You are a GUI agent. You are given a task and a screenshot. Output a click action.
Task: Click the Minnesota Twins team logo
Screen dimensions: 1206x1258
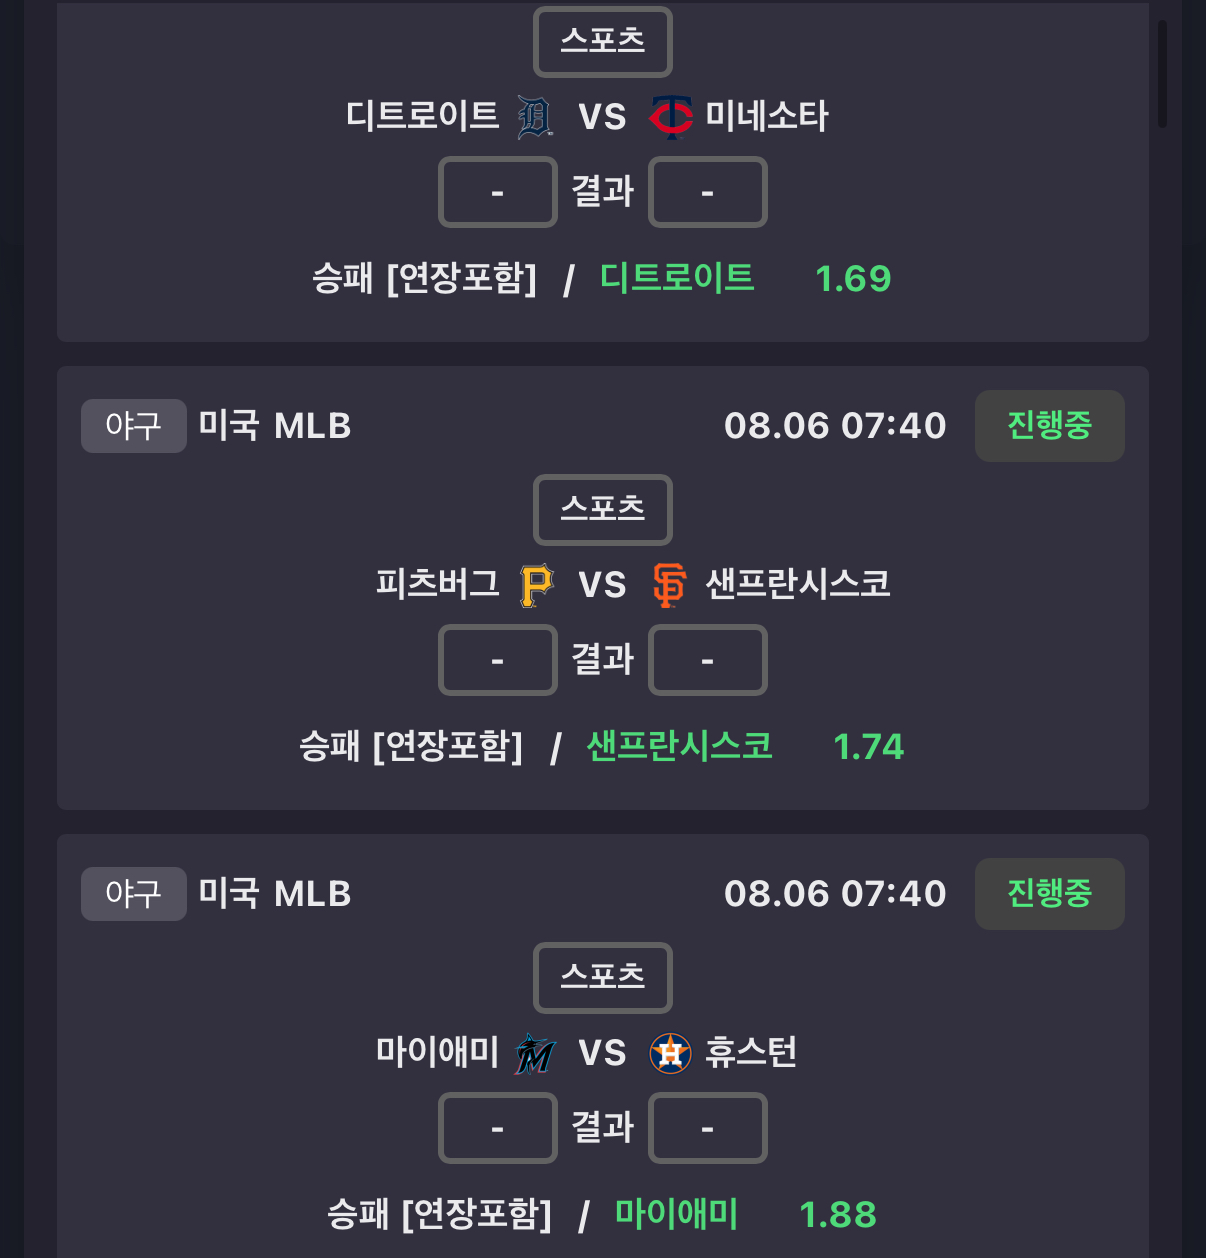pyautogui.click(x=671, y=117)
